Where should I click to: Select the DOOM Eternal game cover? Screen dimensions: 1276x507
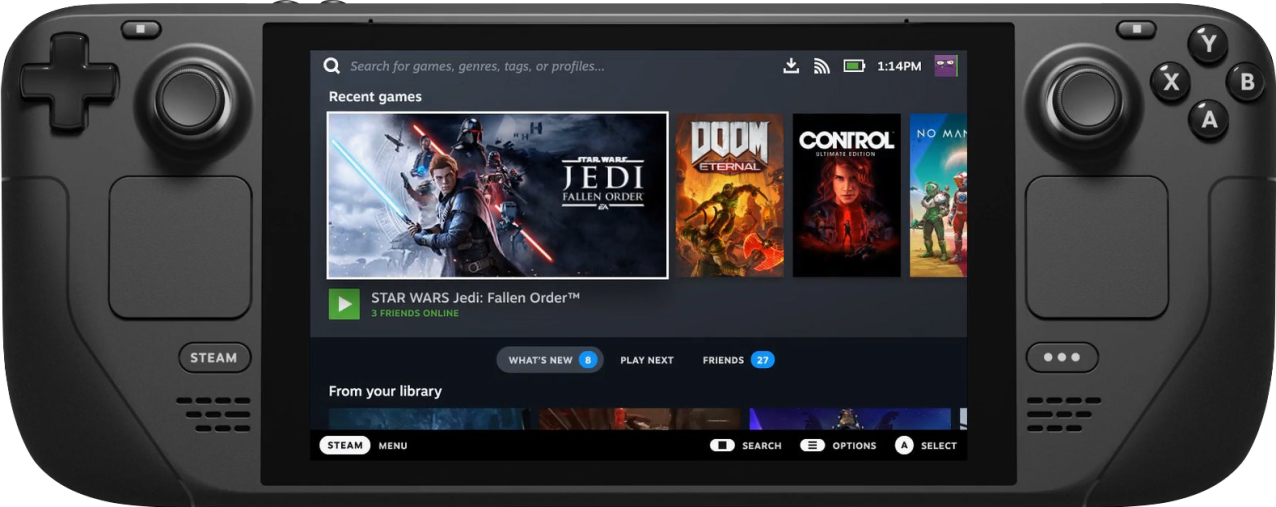coord(730,195)
